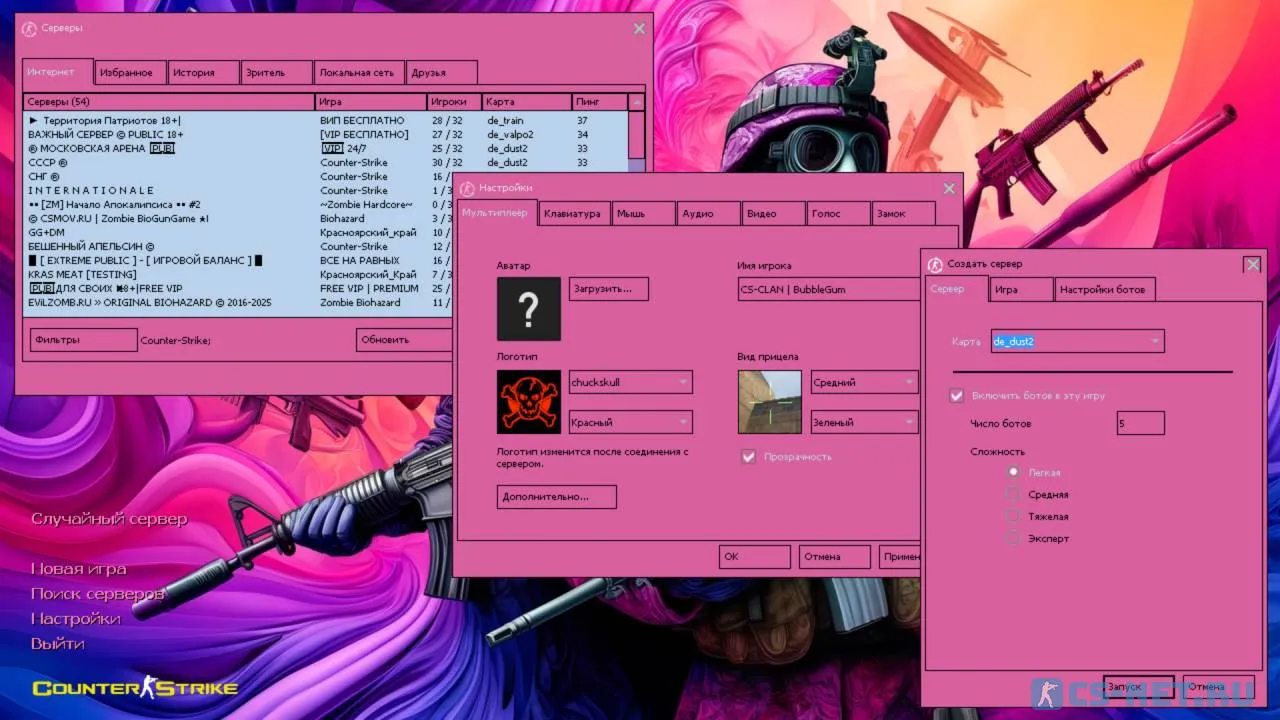Select the СССР © server row
This screenshot has width=1280, height=720.
[x=326, y=162]
